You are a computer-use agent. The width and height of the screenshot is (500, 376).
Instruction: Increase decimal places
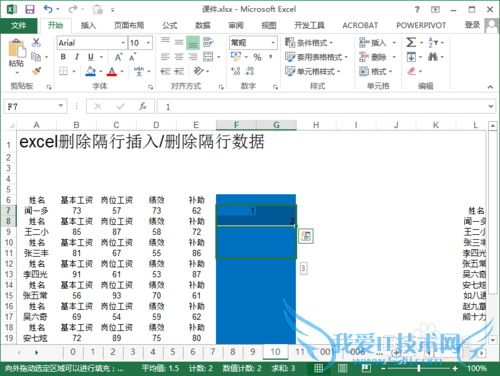point(236,71)
